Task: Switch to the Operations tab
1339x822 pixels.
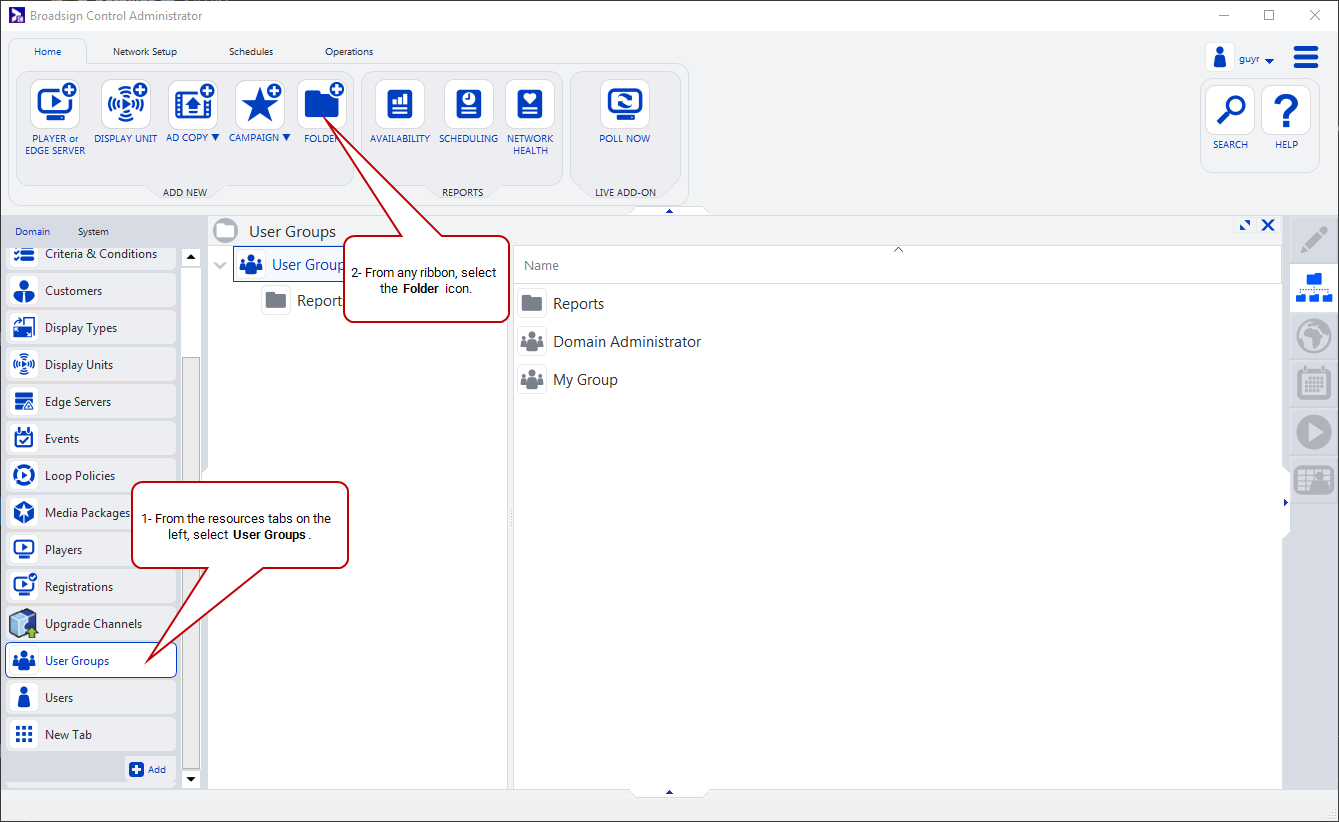Action: pos(349,52)
